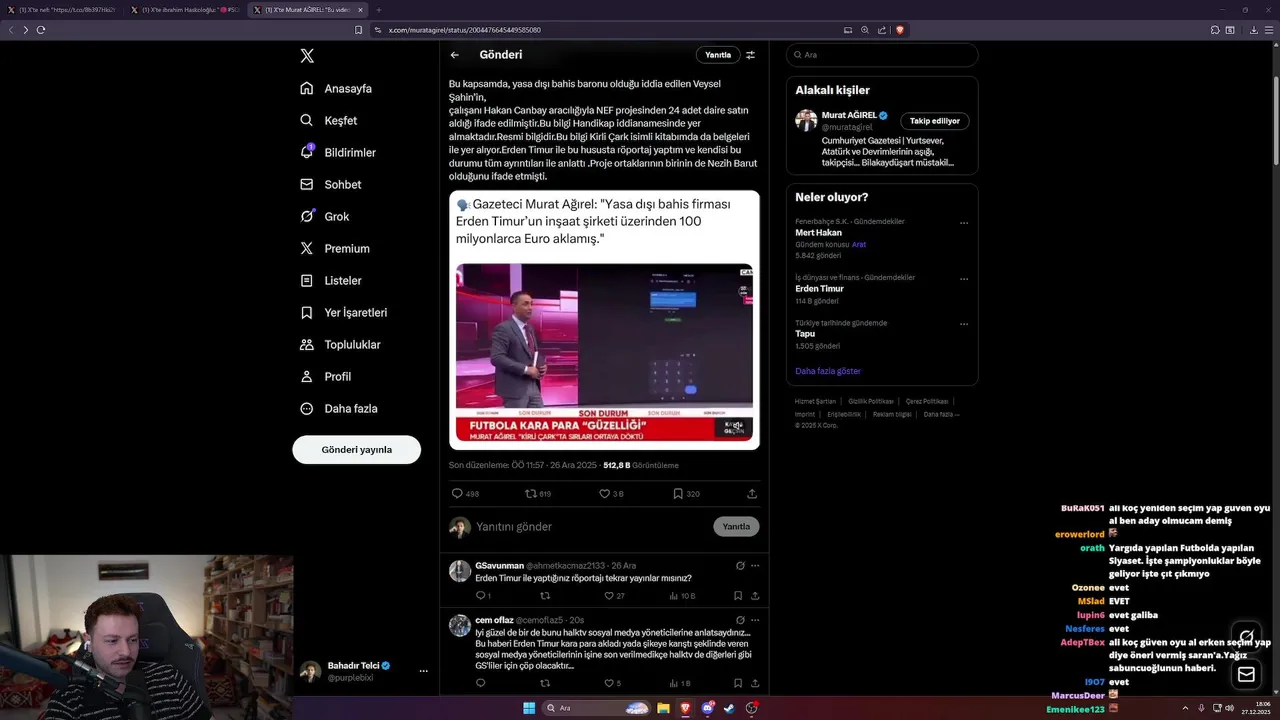
Task: Open Yer İşaretleri bookmarks
Action: tap(343, 312)
